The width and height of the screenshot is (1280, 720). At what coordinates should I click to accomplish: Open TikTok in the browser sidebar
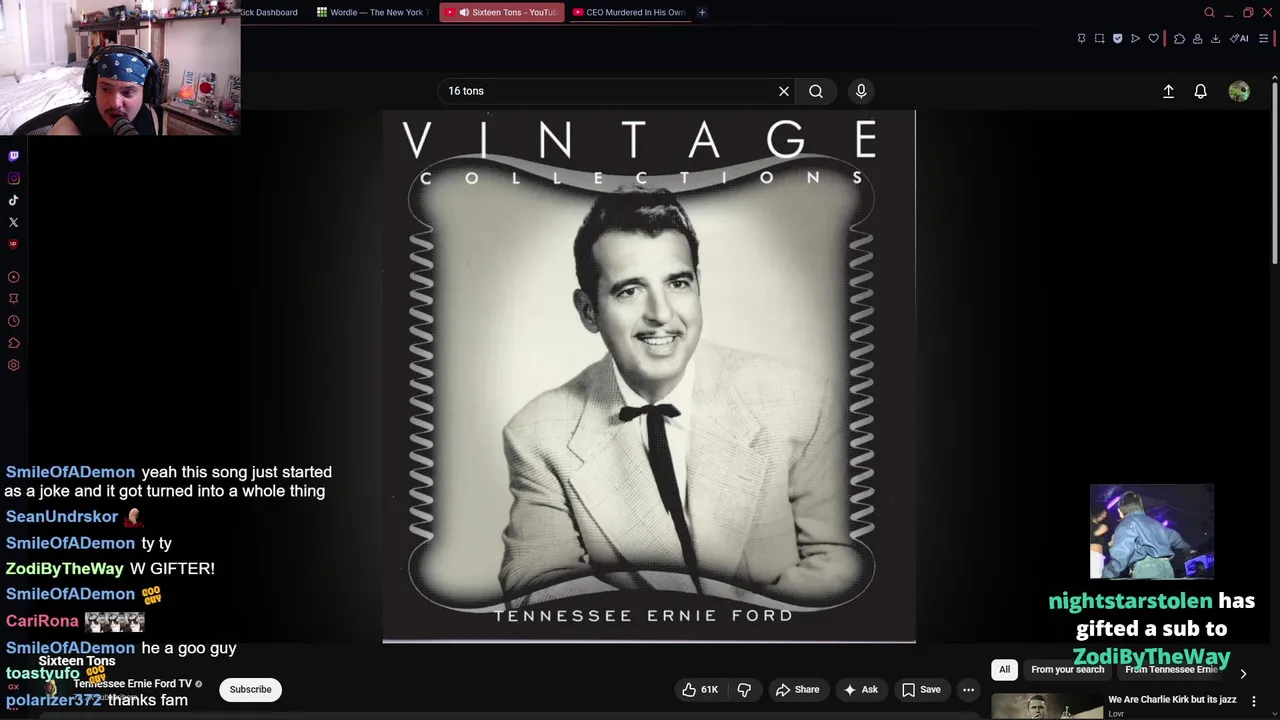(14, 200)
